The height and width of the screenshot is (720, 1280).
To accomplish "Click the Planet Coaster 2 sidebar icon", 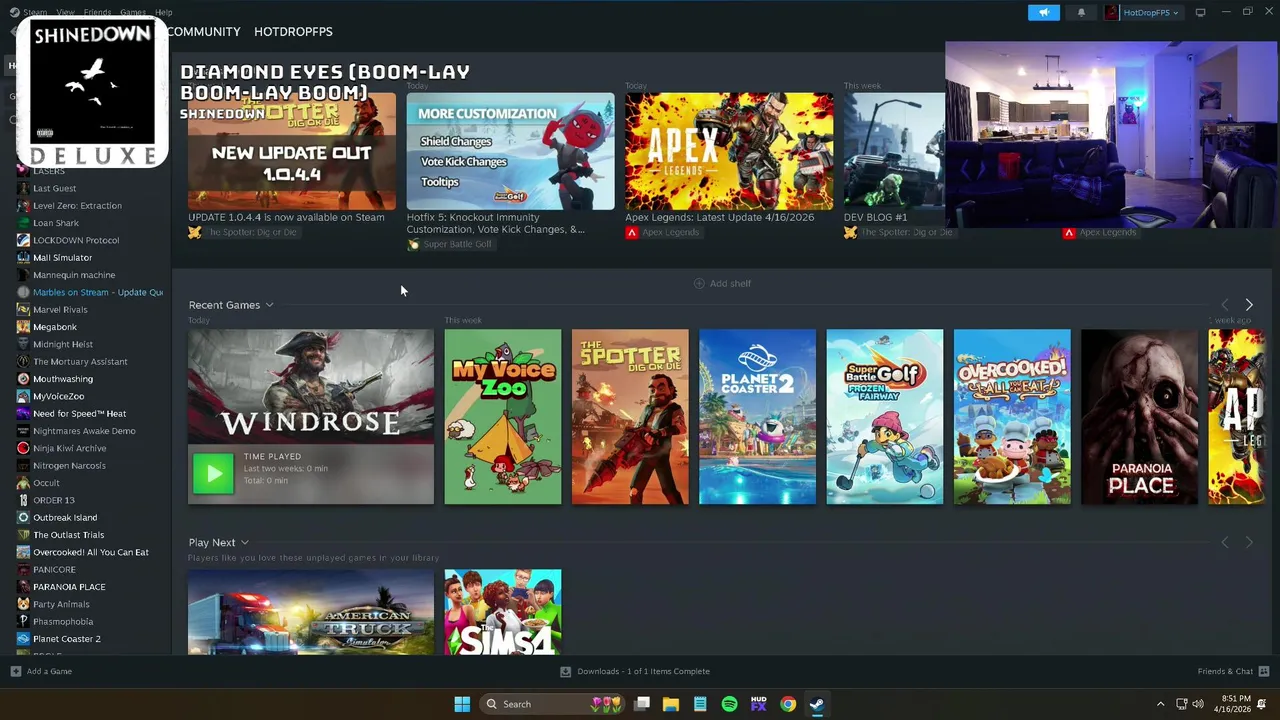I will [x=23, y=638].
